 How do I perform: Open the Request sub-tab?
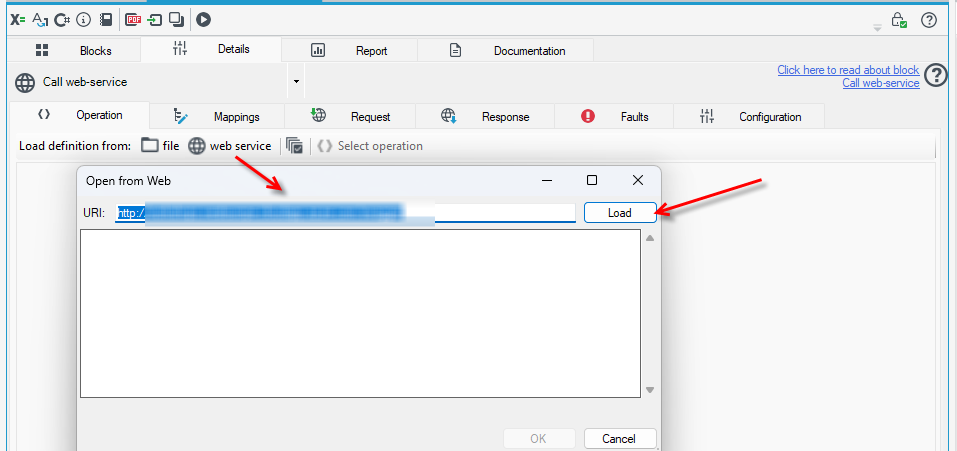point(350,117)
